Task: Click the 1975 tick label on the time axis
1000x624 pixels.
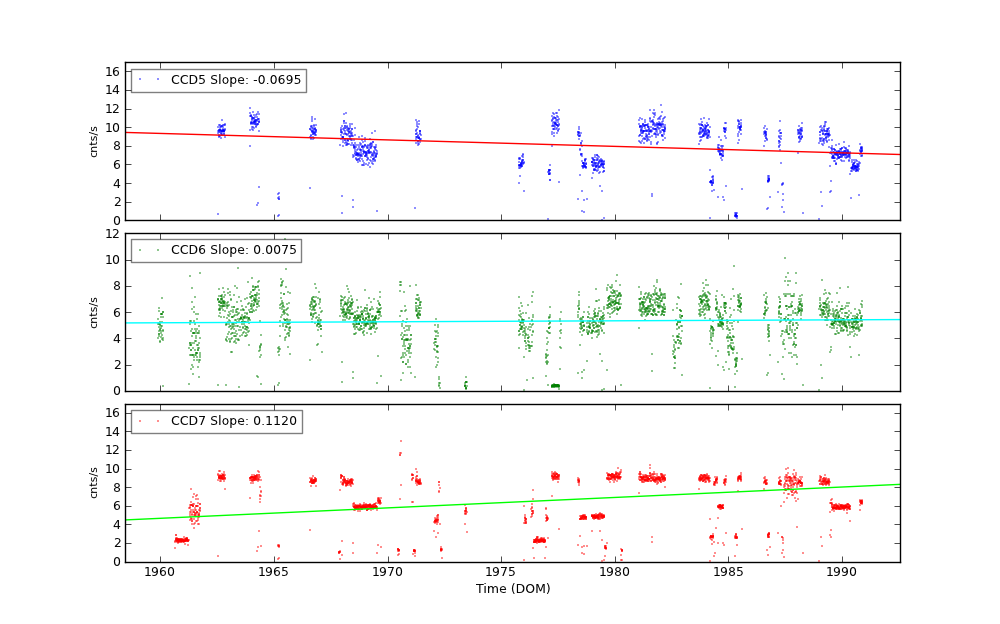Action: (500, 573)
